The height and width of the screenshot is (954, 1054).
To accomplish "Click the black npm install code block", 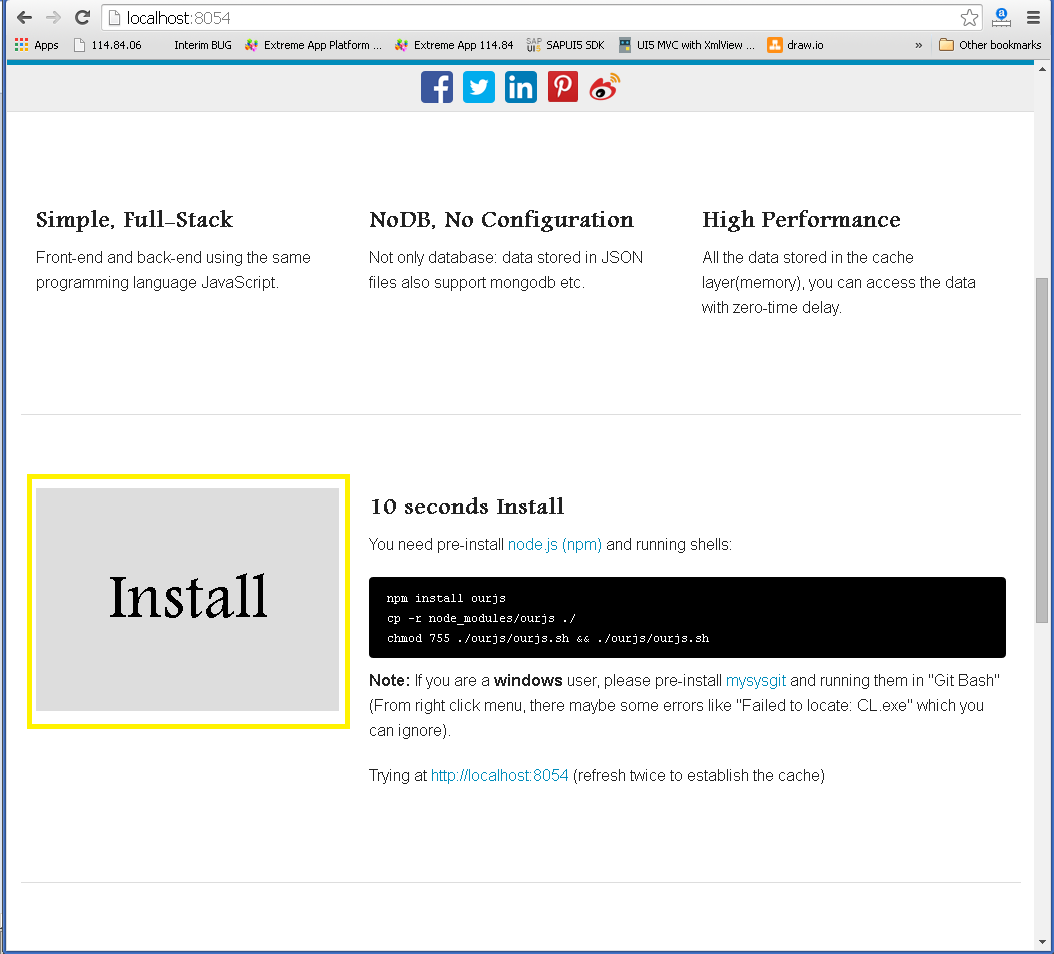I will coord(687,617).
